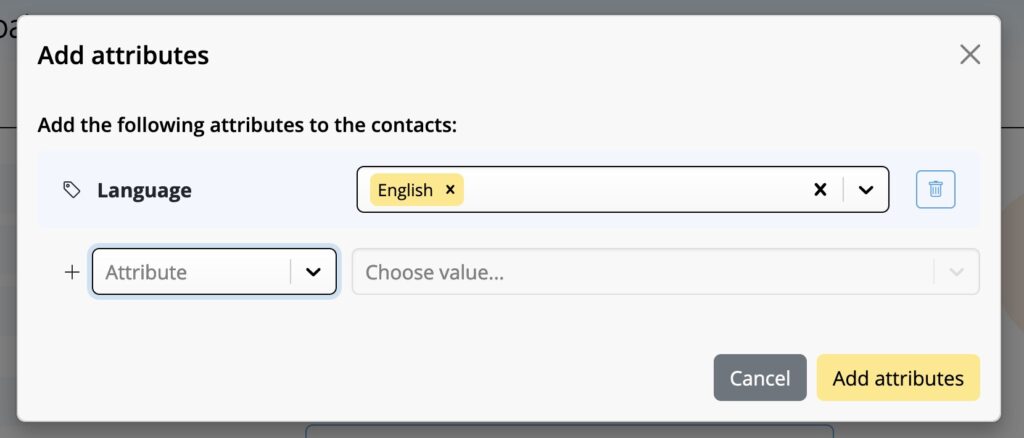Image resolution: width=1024 pixels, height=438 pixels.
Task: Expand the Choose value chevron arrow
Action: (x=956, y=272)
